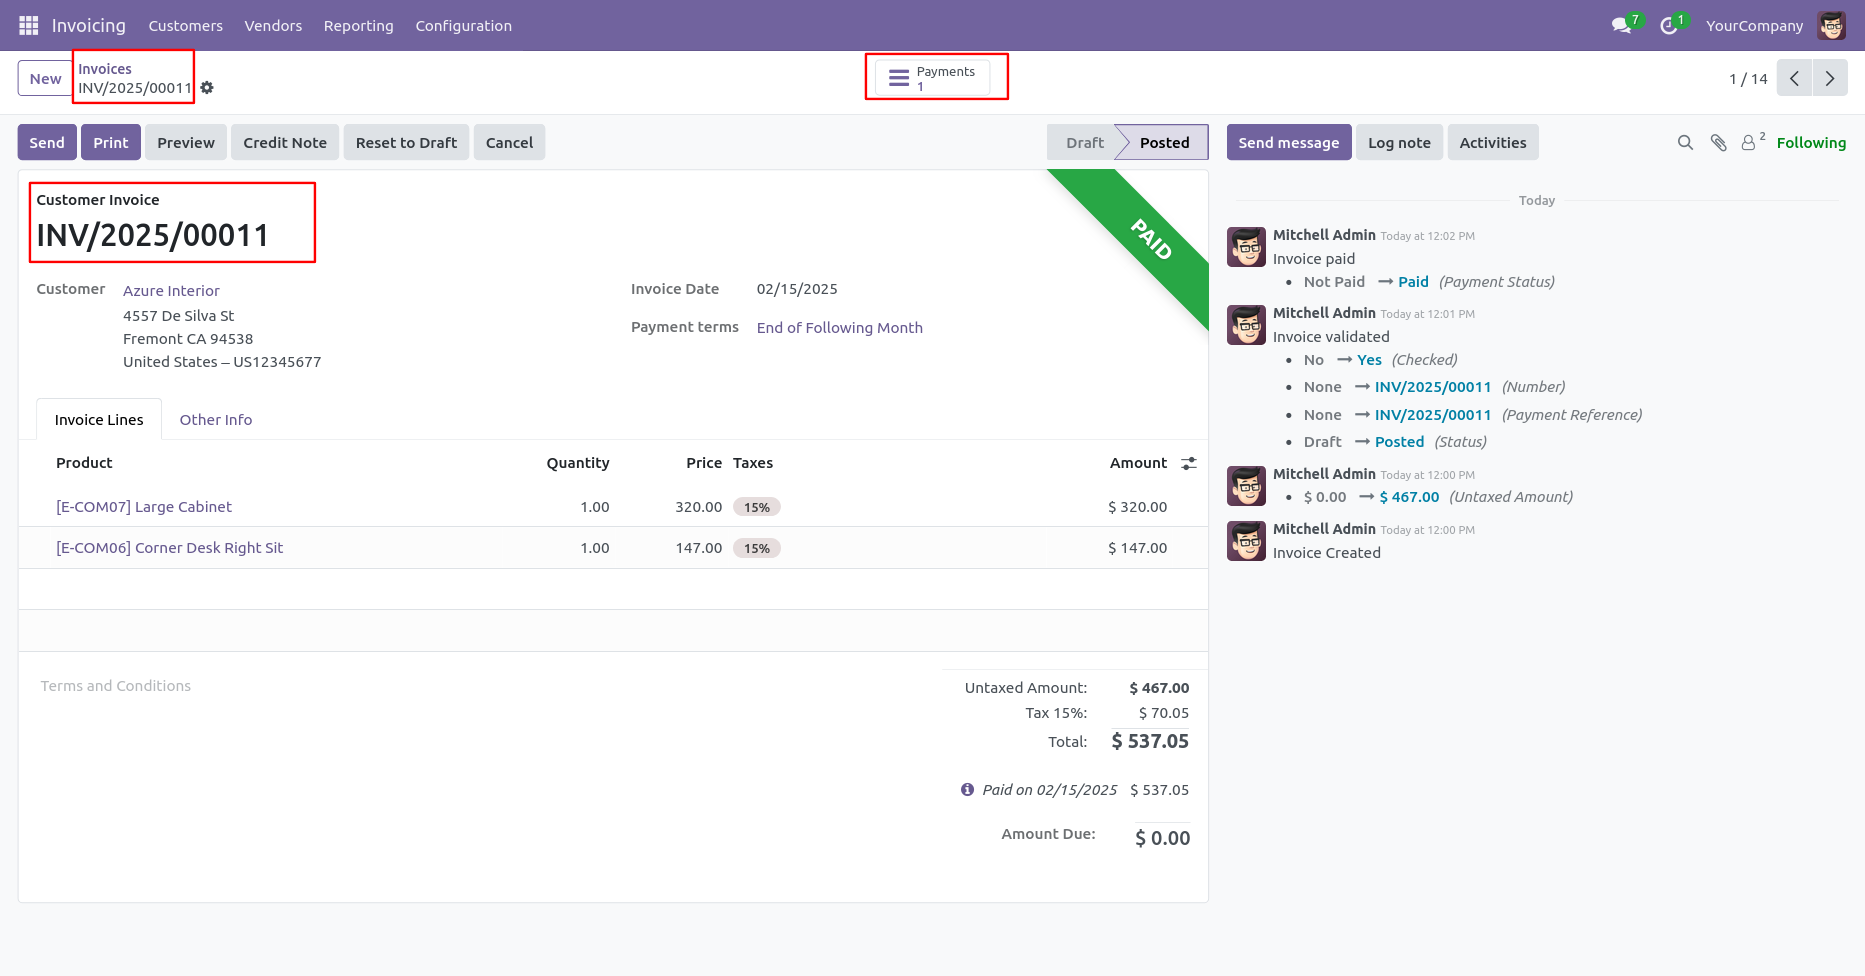
Task: Open the YourCompany company switcher
Action: 1755,25
